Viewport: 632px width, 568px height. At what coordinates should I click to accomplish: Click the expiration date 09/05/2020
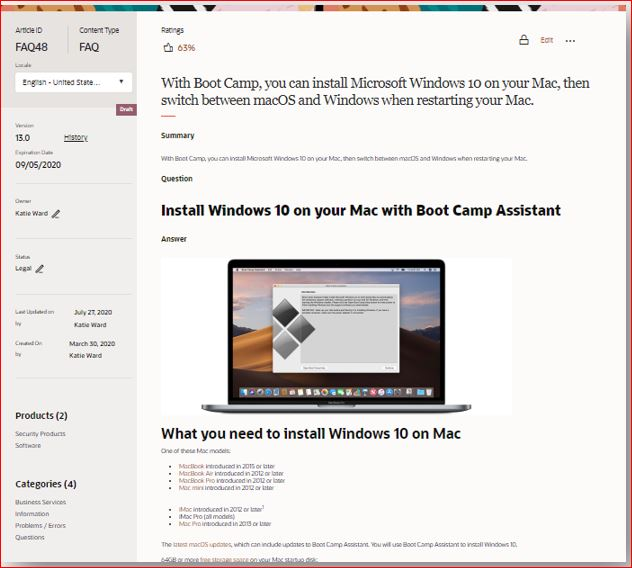[x=38, y=165]
